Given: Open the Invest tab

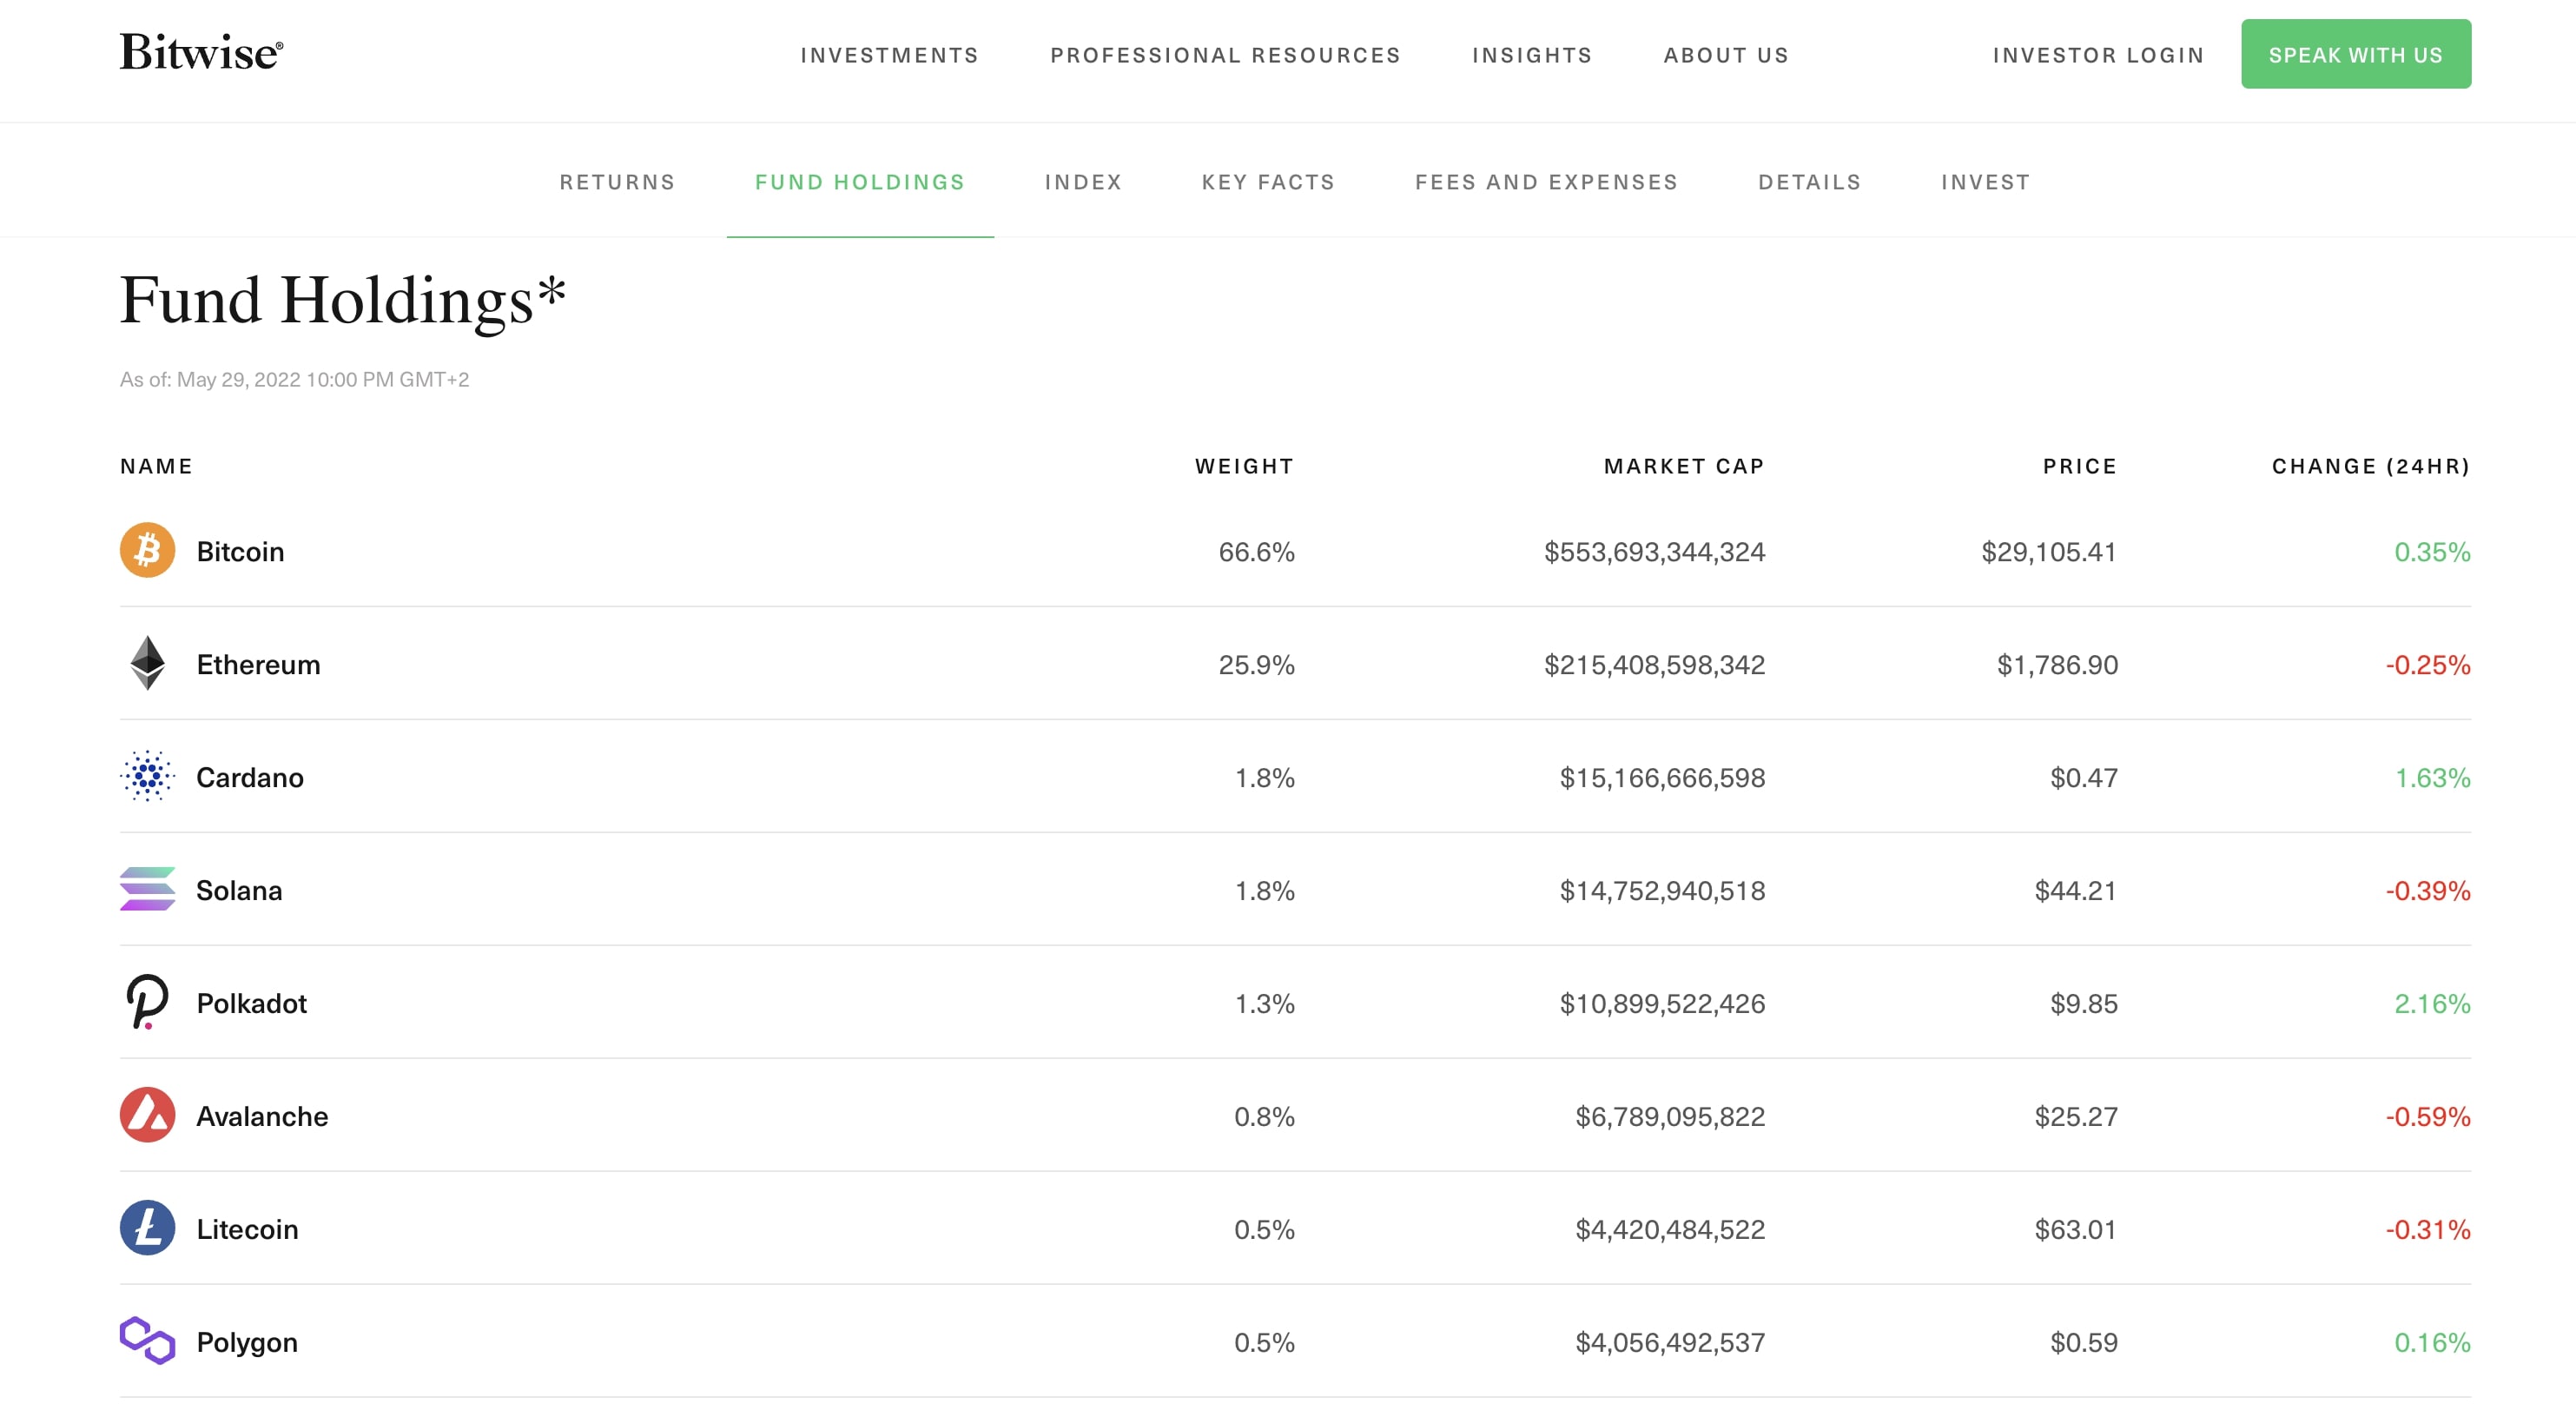Looking at the screenshot, I should click(1985, 182).
